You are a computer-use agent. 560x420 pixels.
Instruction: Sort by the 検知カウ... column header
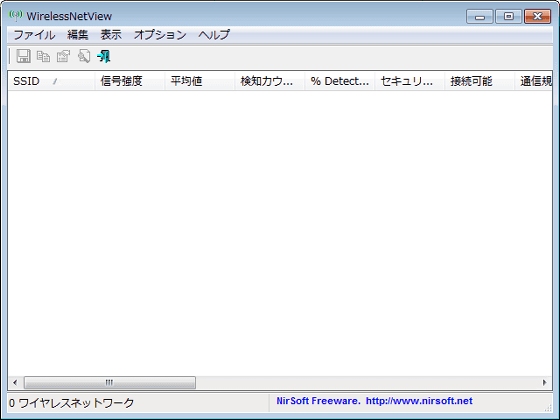click(x=270, y=81)
